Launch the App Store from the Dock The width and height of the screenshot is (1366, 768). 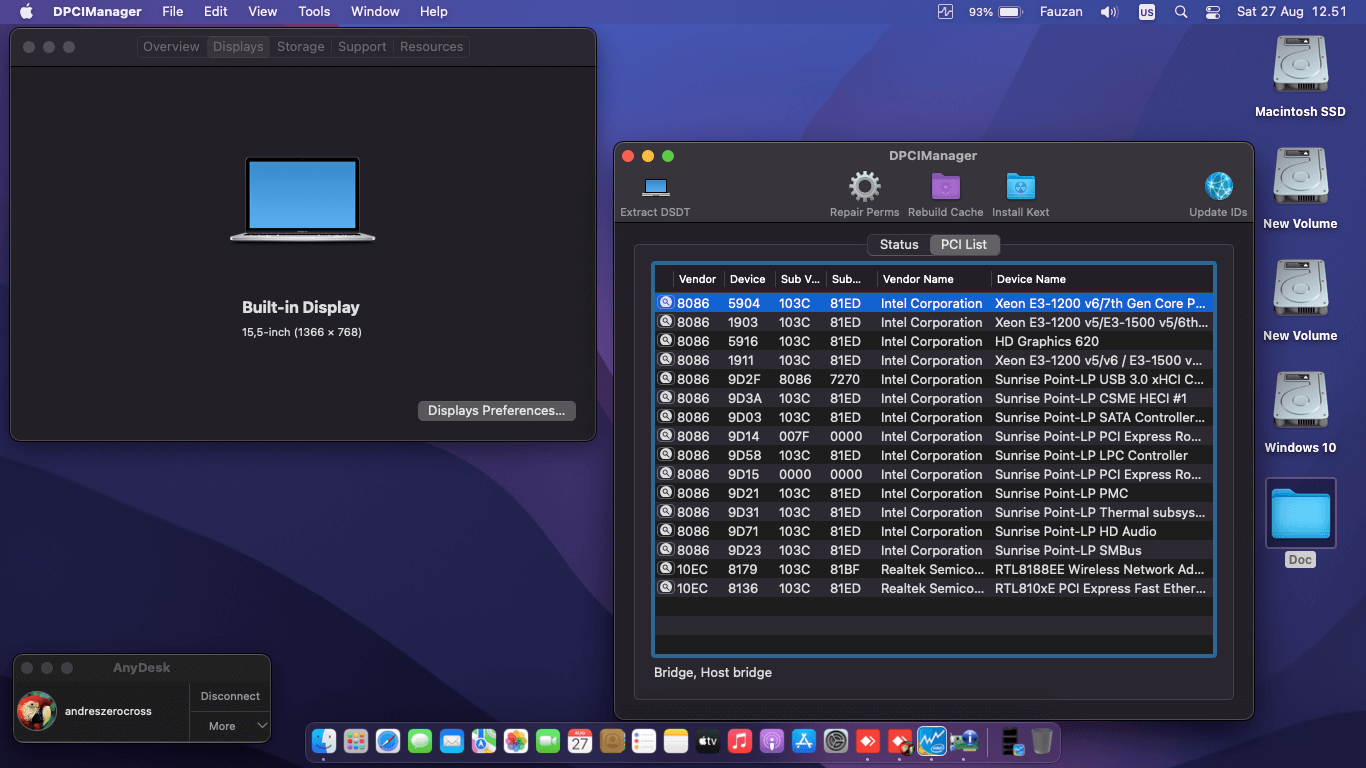(x=803, y=741)
